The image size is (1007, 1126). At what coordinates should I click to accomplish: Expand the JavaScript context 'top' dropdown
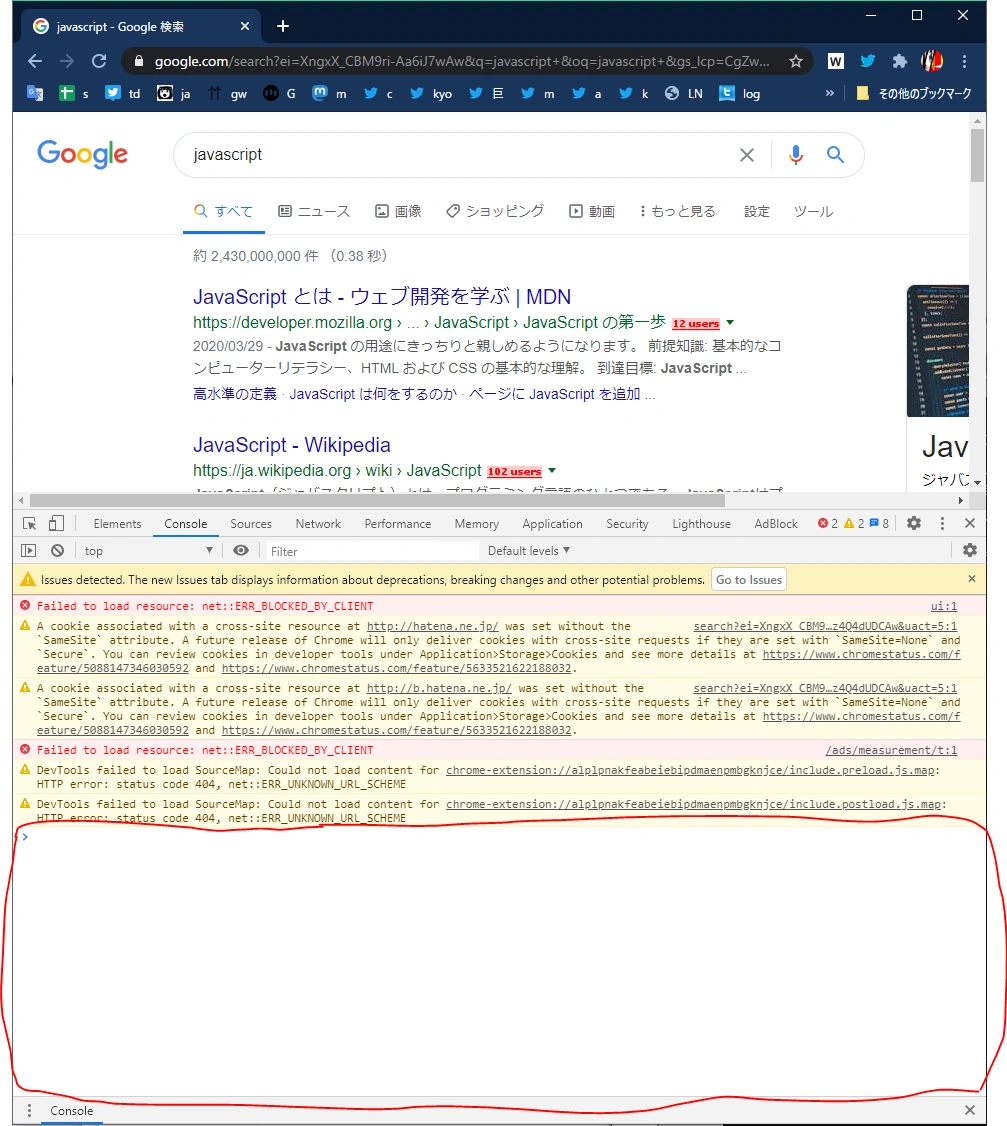click(x=148, y=551)
